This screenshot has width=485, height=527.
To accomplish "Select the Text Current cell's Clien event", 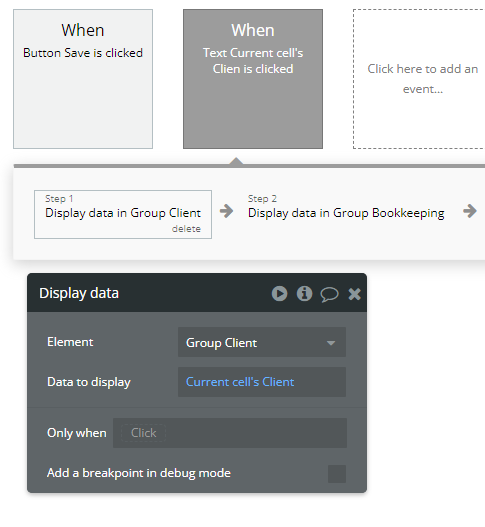I will [253, 79].
